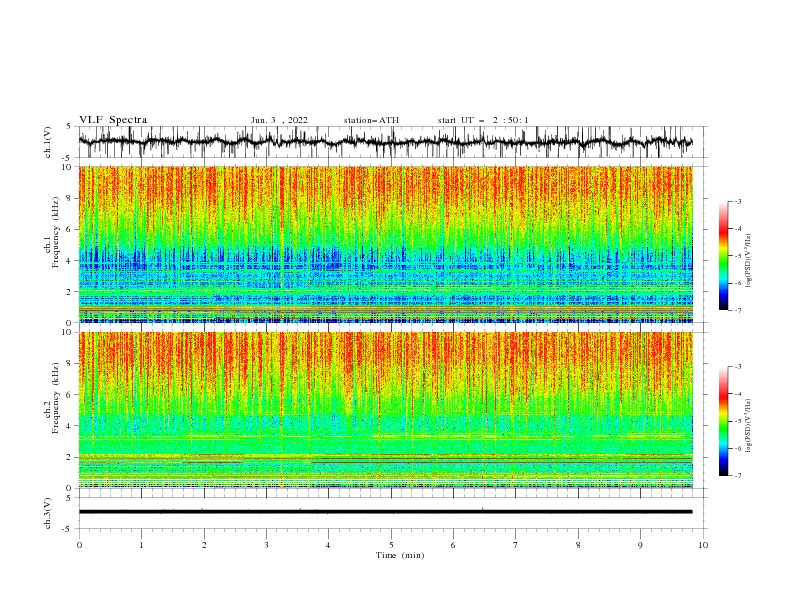Click the "station=ATH" header label
The image size is (792, 612).
[x=371, y=120]
